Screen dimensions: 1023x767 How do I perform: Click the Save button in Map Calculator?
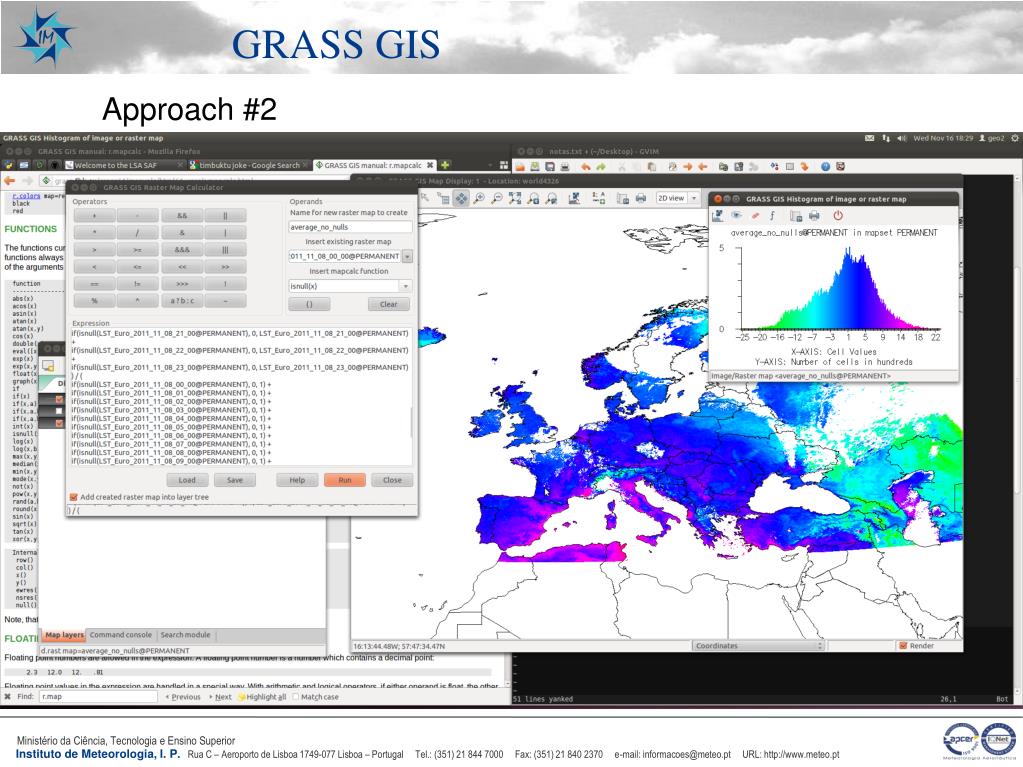(x=235, y=480)
